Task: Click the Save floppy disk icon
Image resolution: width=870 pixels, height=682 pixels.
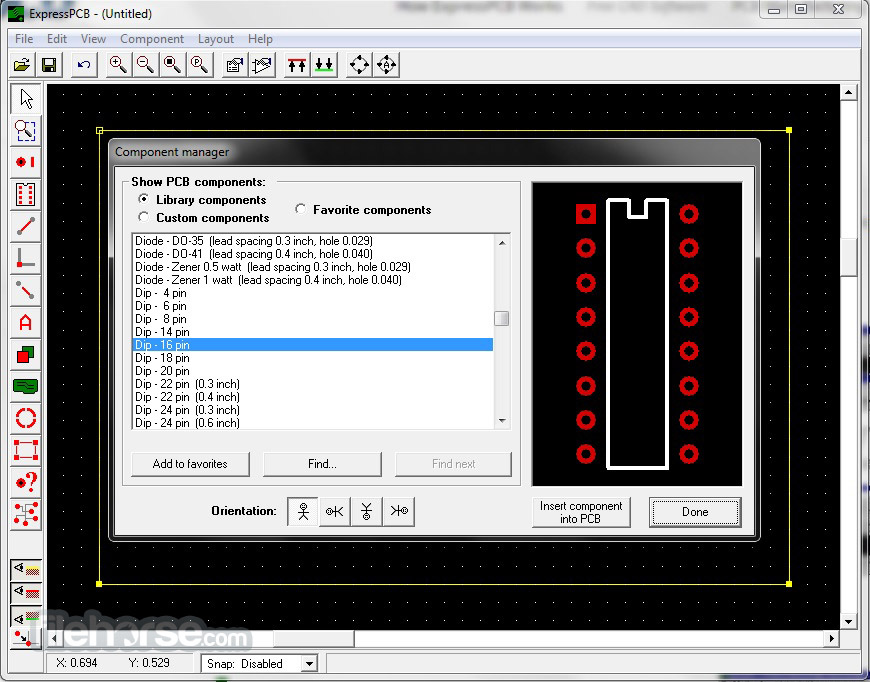Action: click(x=49, y=65)
